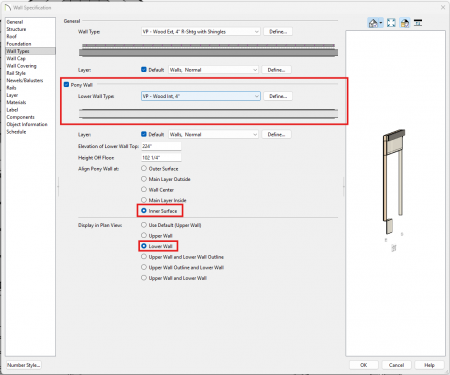Open Help for this dialog
Screen dimensions: 450x375
point(429,365)
